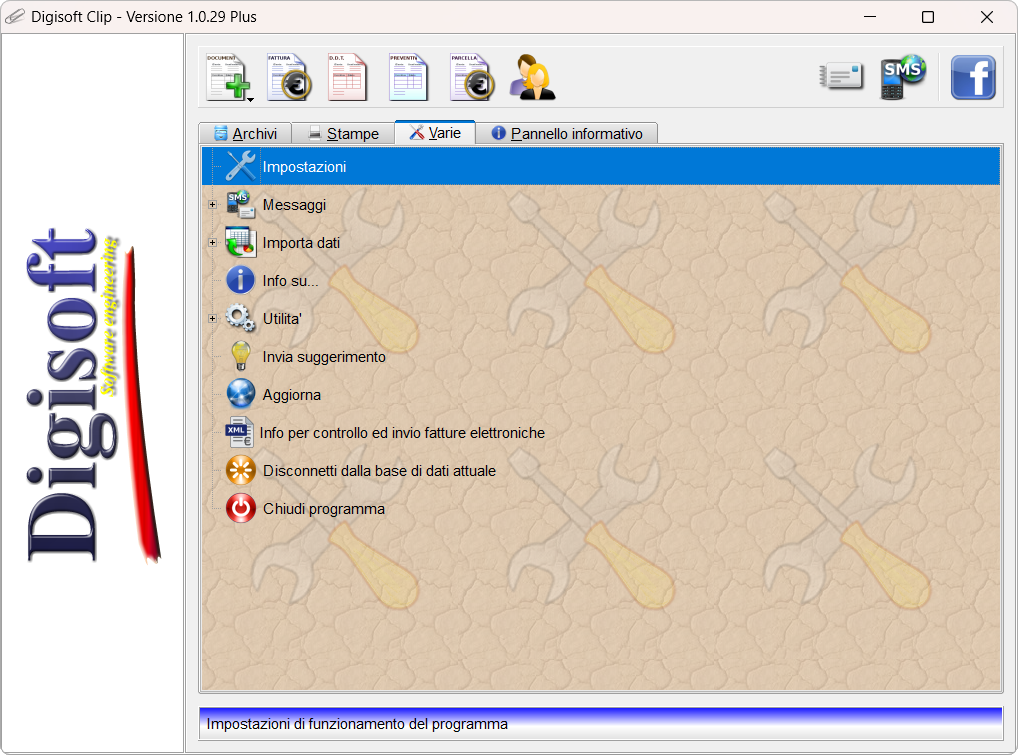The width and height of the screenshot is (1018, 755).
Task: Select the Chiudi programma label
Action: 323,509
